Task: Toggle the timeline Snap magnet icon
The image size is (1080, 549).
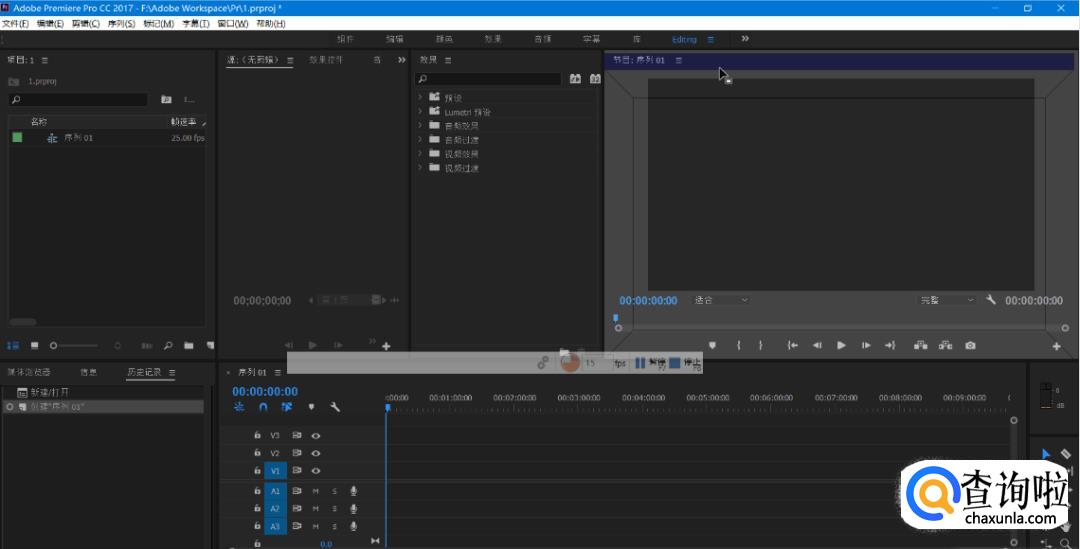Action: coord(263,407)
